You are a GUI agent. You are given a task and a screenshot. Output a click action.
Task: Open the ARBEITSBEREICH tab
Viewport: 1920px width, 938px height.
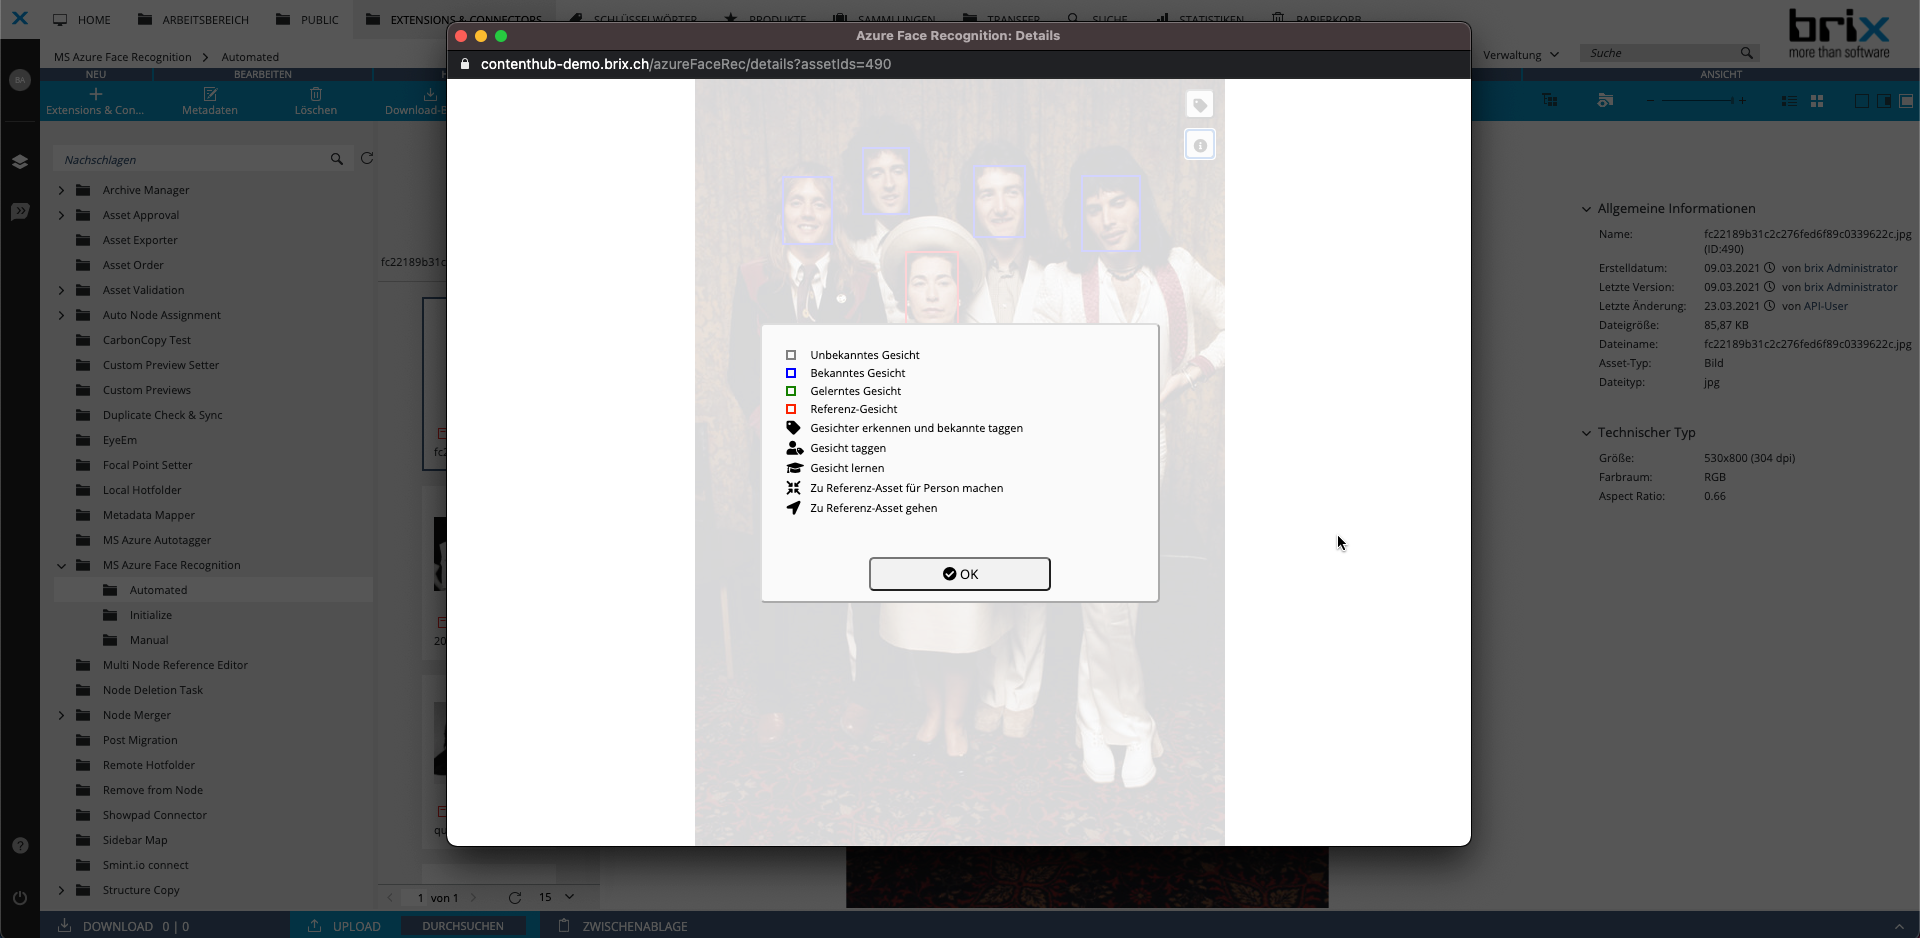pyautogui.click(x=193, y=19)
